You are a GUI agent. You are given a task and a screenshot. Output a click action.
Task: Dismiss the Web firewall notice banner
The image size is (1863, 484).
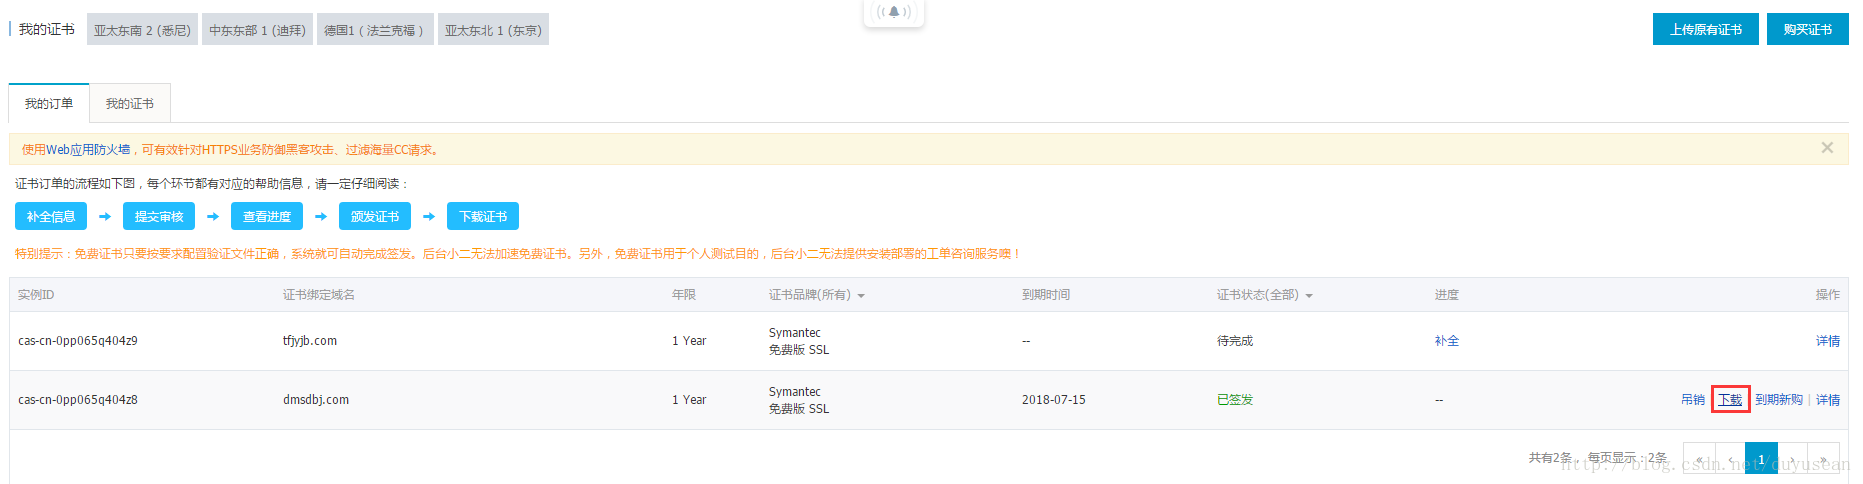click(1827, 148)
